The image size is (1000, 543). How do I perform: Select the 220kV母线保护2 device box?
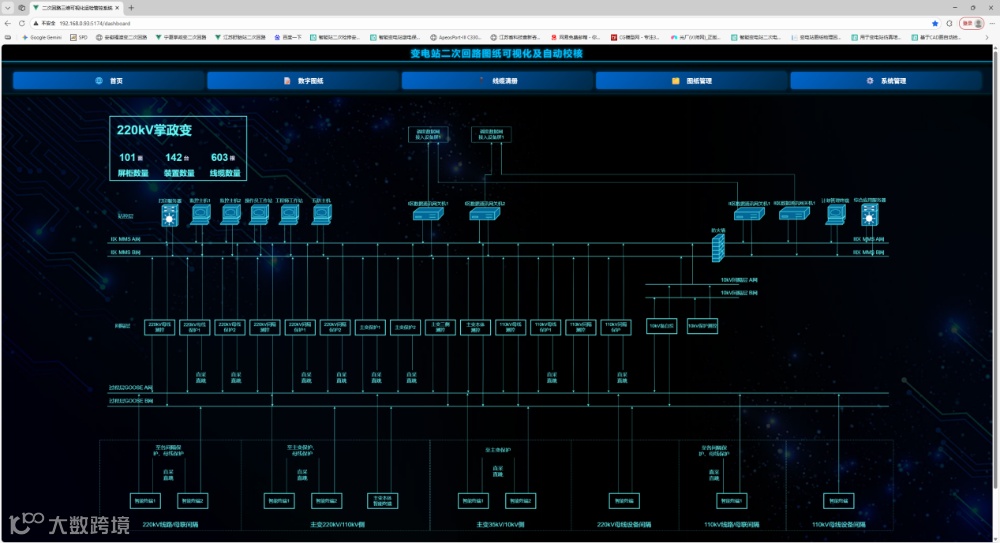230,327
